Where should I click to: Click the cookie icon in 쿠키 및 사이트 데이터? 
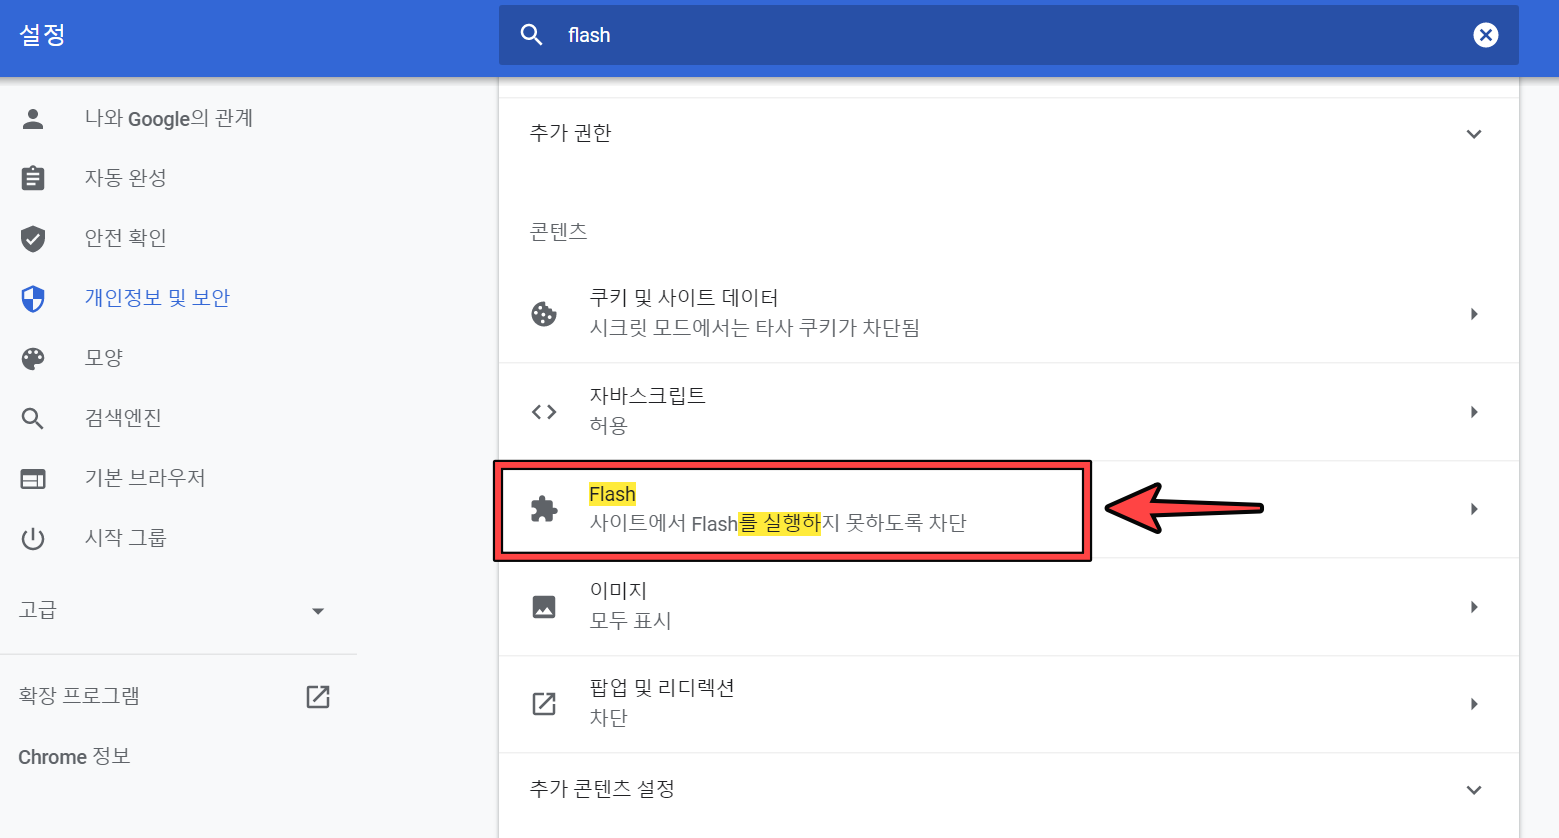[544, 314]
